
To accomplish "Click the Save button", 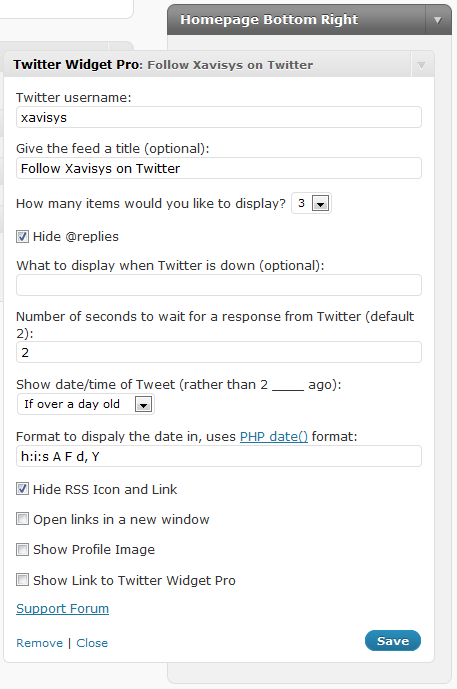I will (393, 641).
